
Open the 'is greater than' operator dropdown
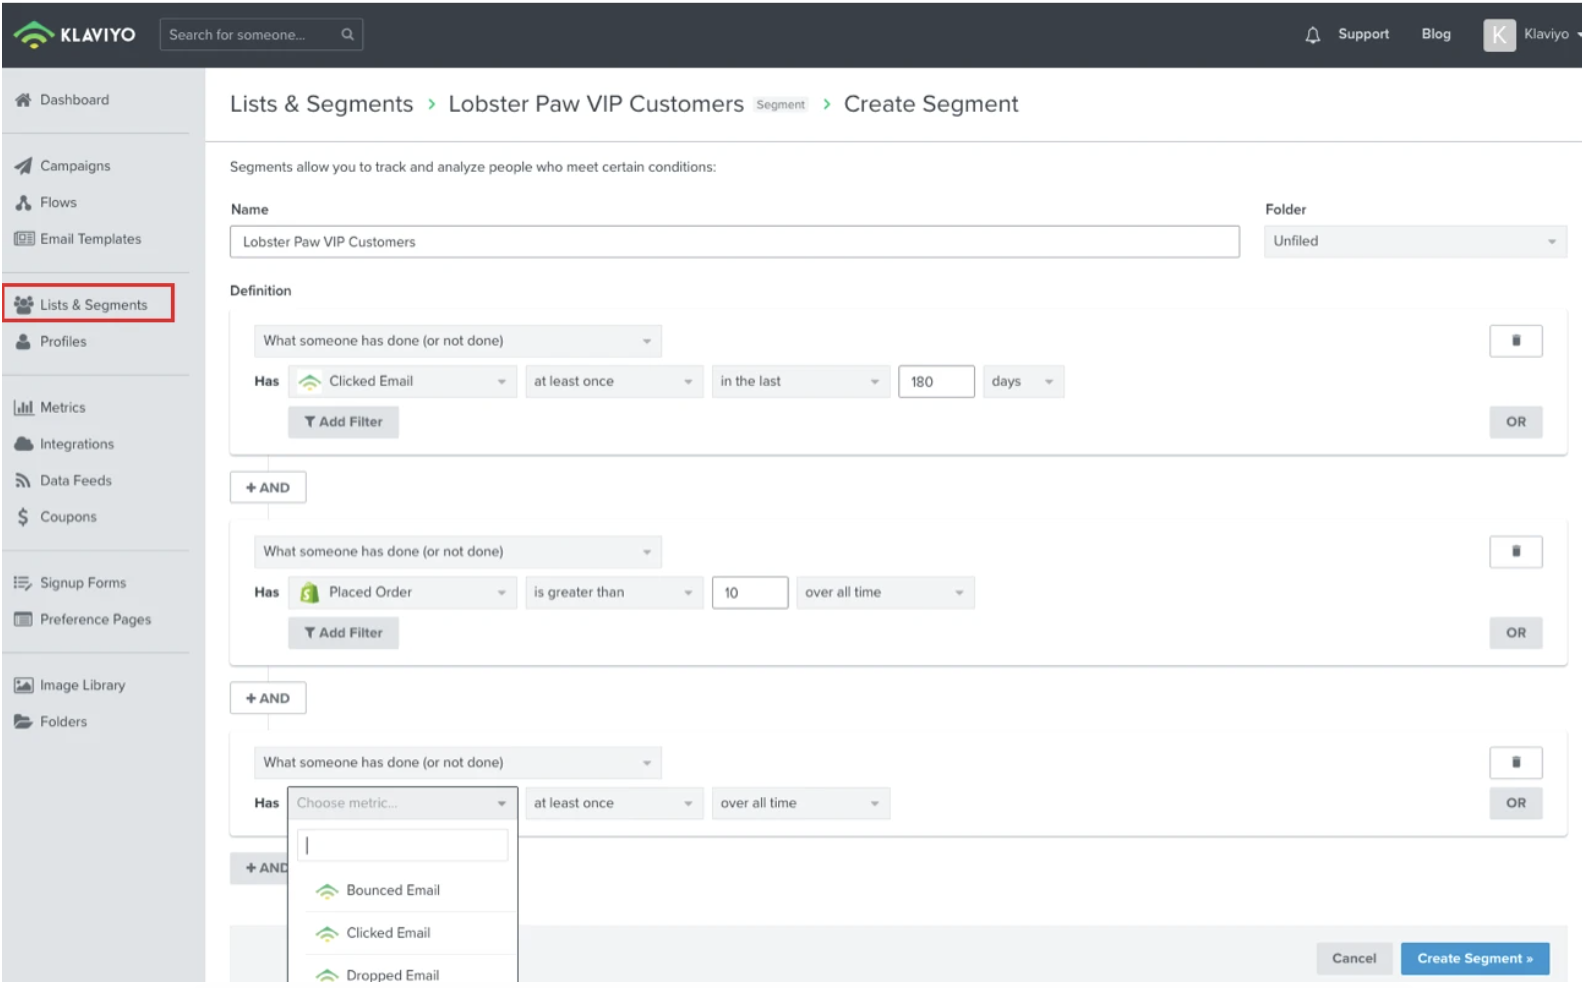pyautogui.click(x=612, y=593)
